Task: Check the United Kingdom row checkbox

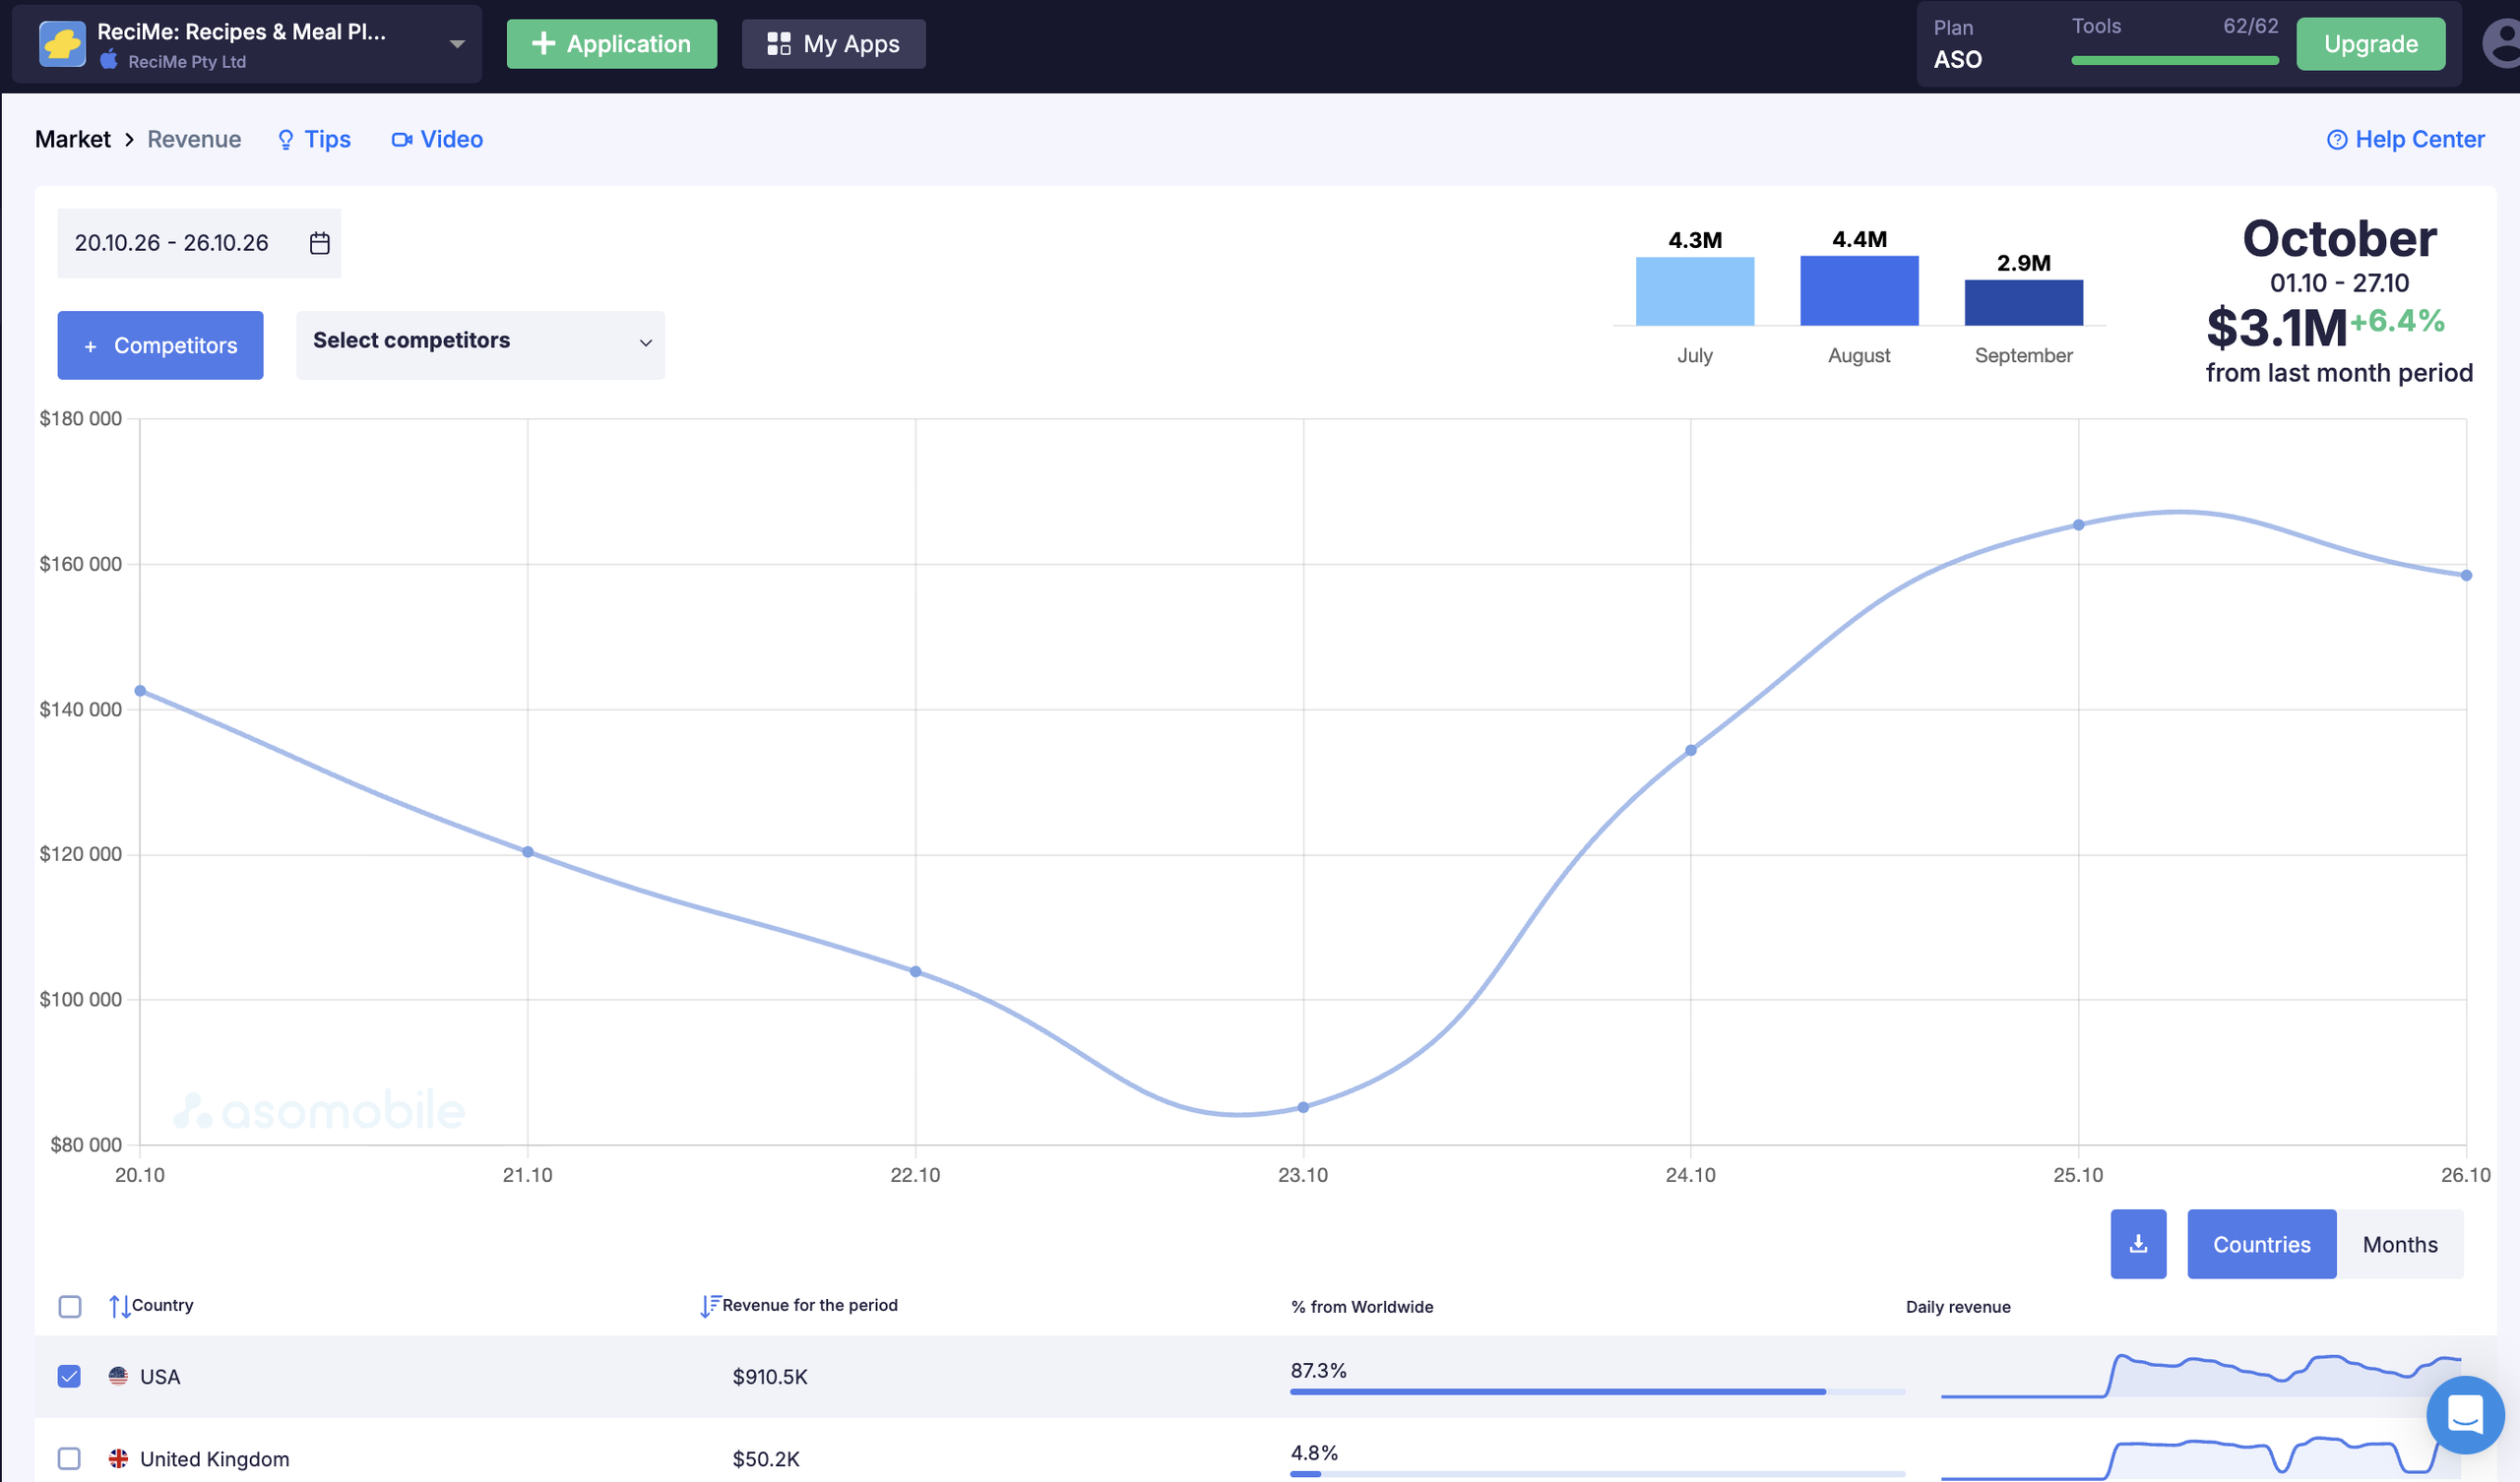Action: coord(69,1458)
